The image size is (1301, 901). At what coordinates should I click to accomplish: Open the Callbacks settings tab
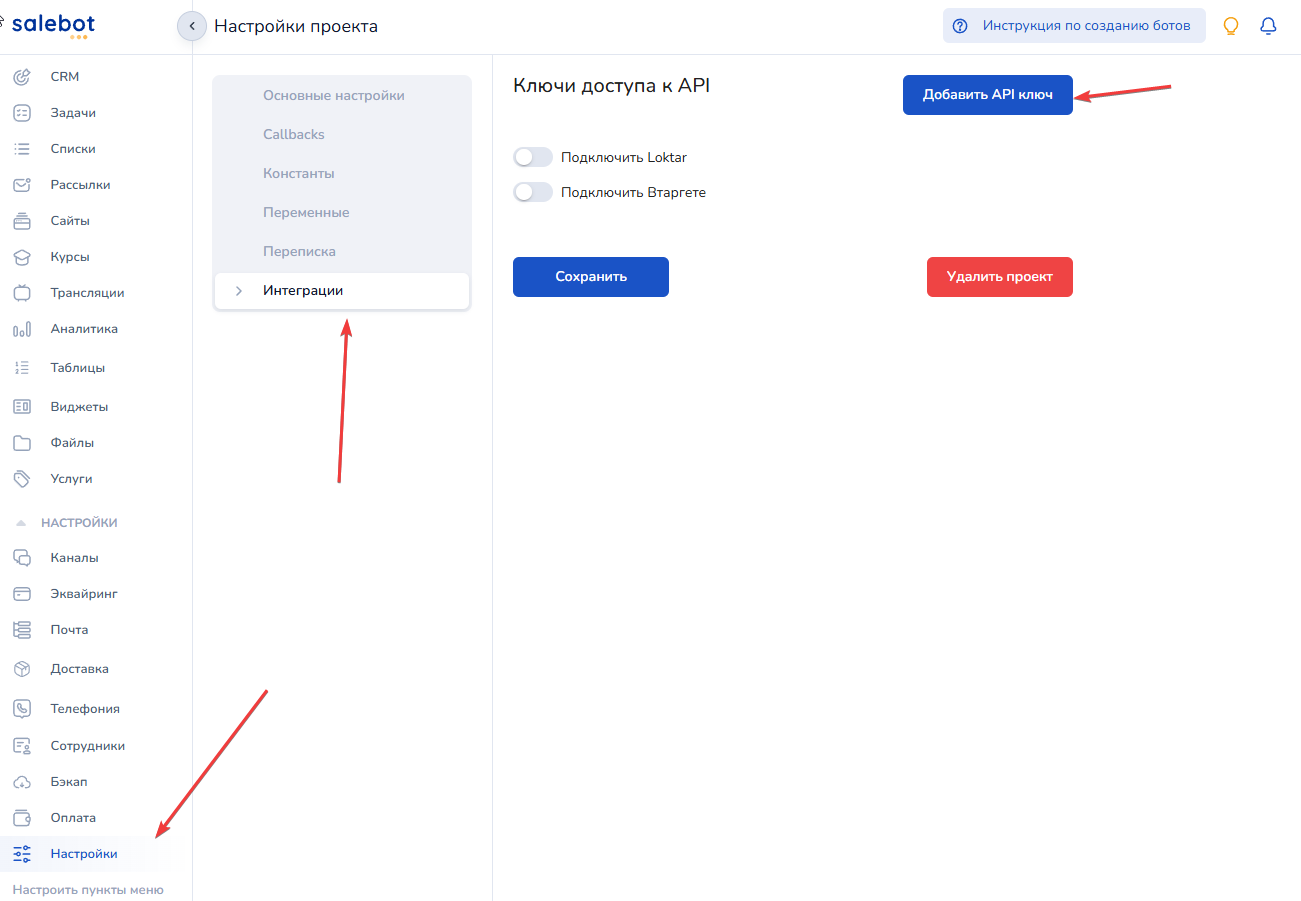pyautogui.click(x=293, y=134)
